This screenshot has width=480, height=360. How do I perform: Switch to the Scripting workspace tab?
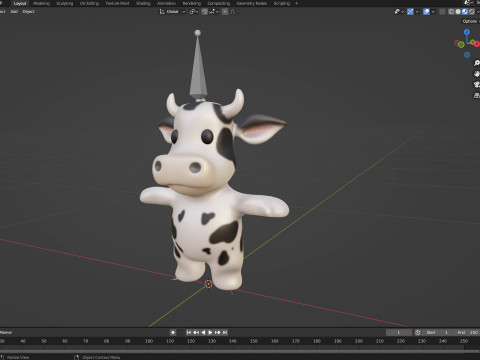coord(282,3)
